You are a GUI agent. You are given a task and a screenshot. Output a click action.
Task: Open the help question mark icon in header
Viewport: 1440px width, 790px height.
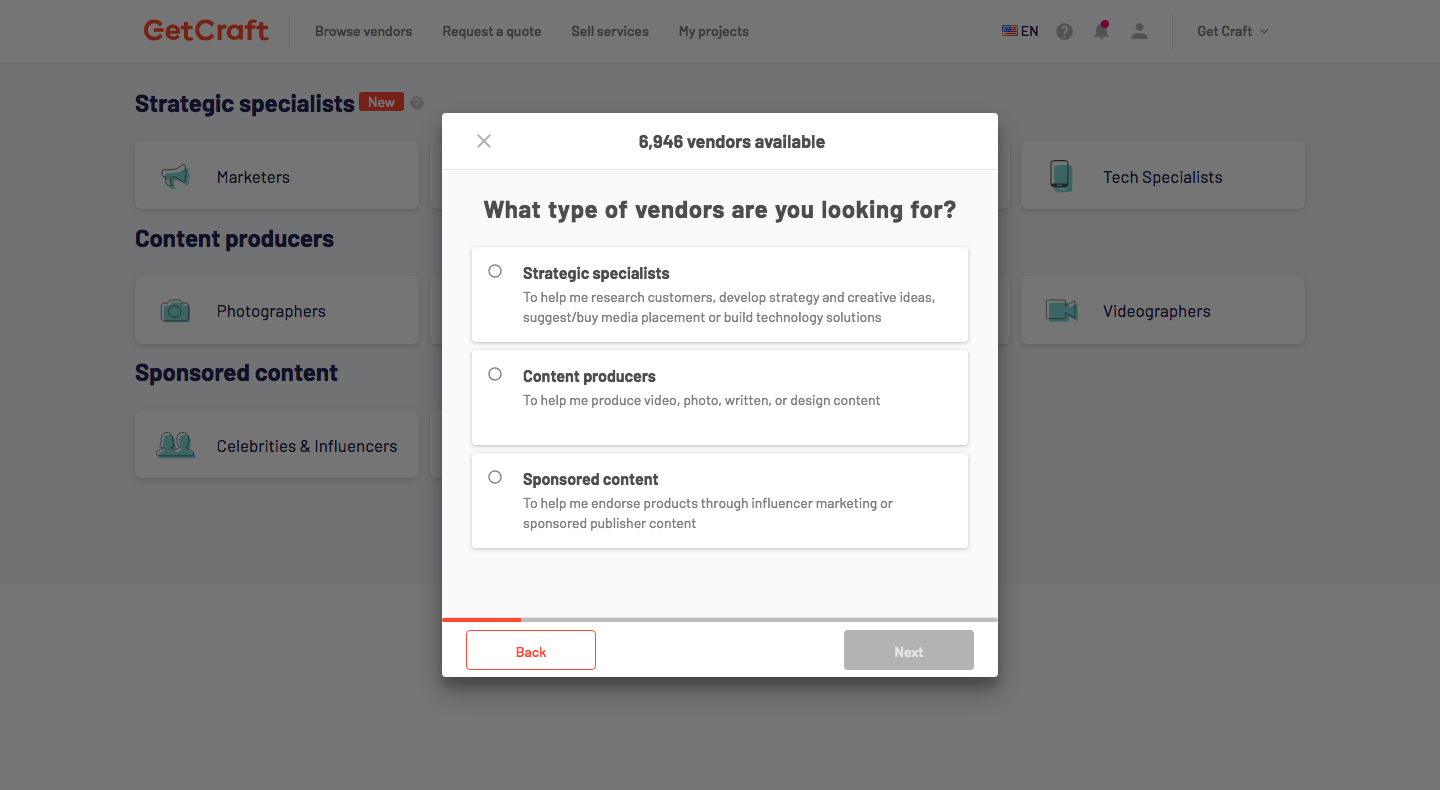click(1064, 31)
